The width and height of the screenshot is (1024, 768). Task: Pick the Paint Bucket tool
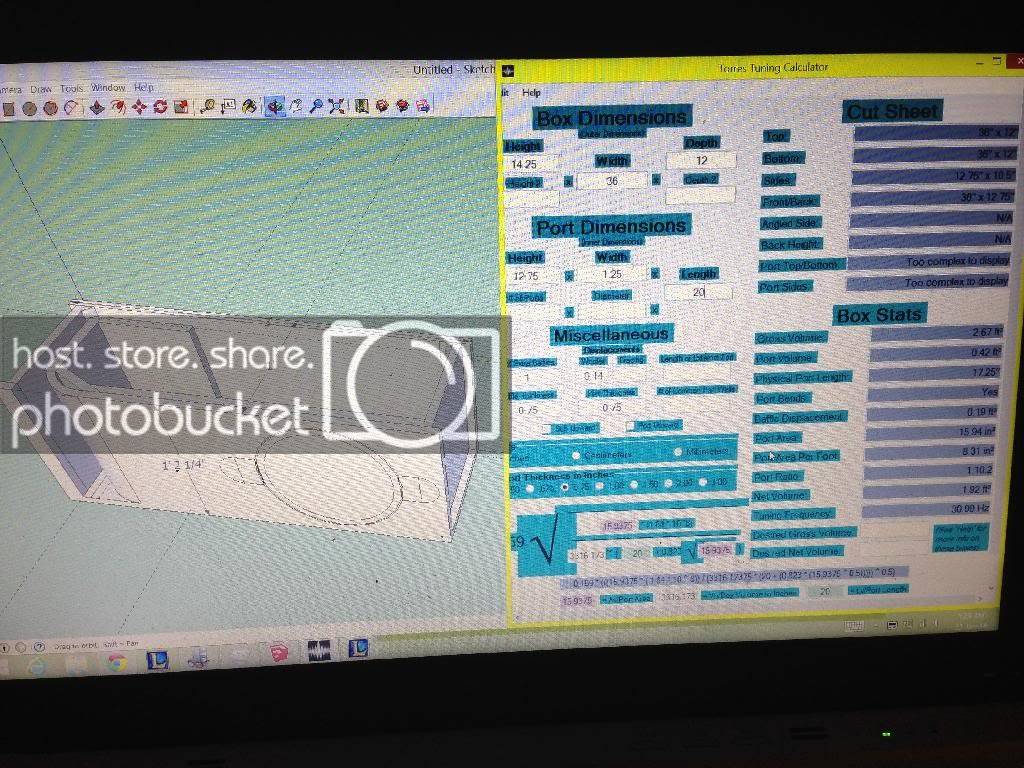[x=249, y=106]
